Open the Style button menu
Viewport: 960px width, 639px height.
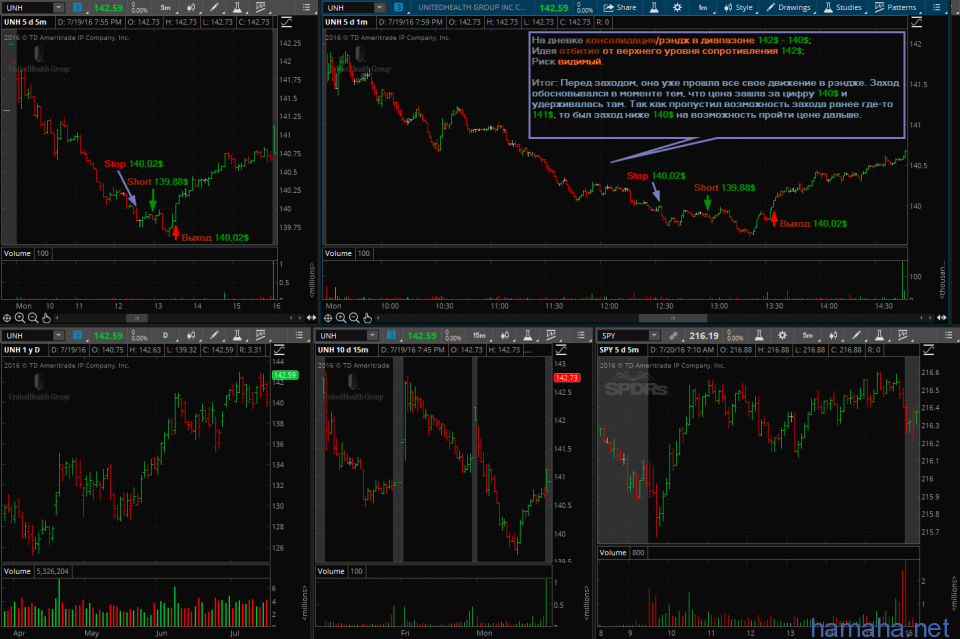738,7
